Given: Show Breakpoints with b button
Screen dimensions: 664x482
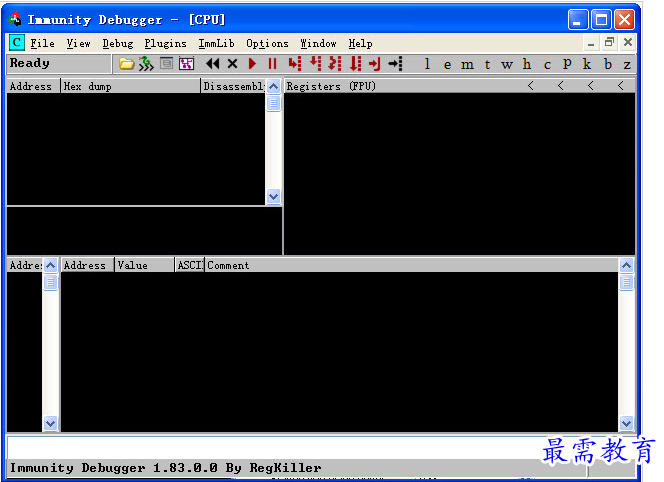Looking at the screenshot, I should (x=608, y=64).
